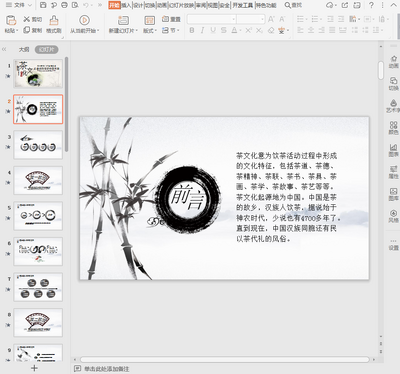Viewport: 400px width, 374px height.
Task: Select slide 7 thumbnail with five circles
Action: click(38, 287)
